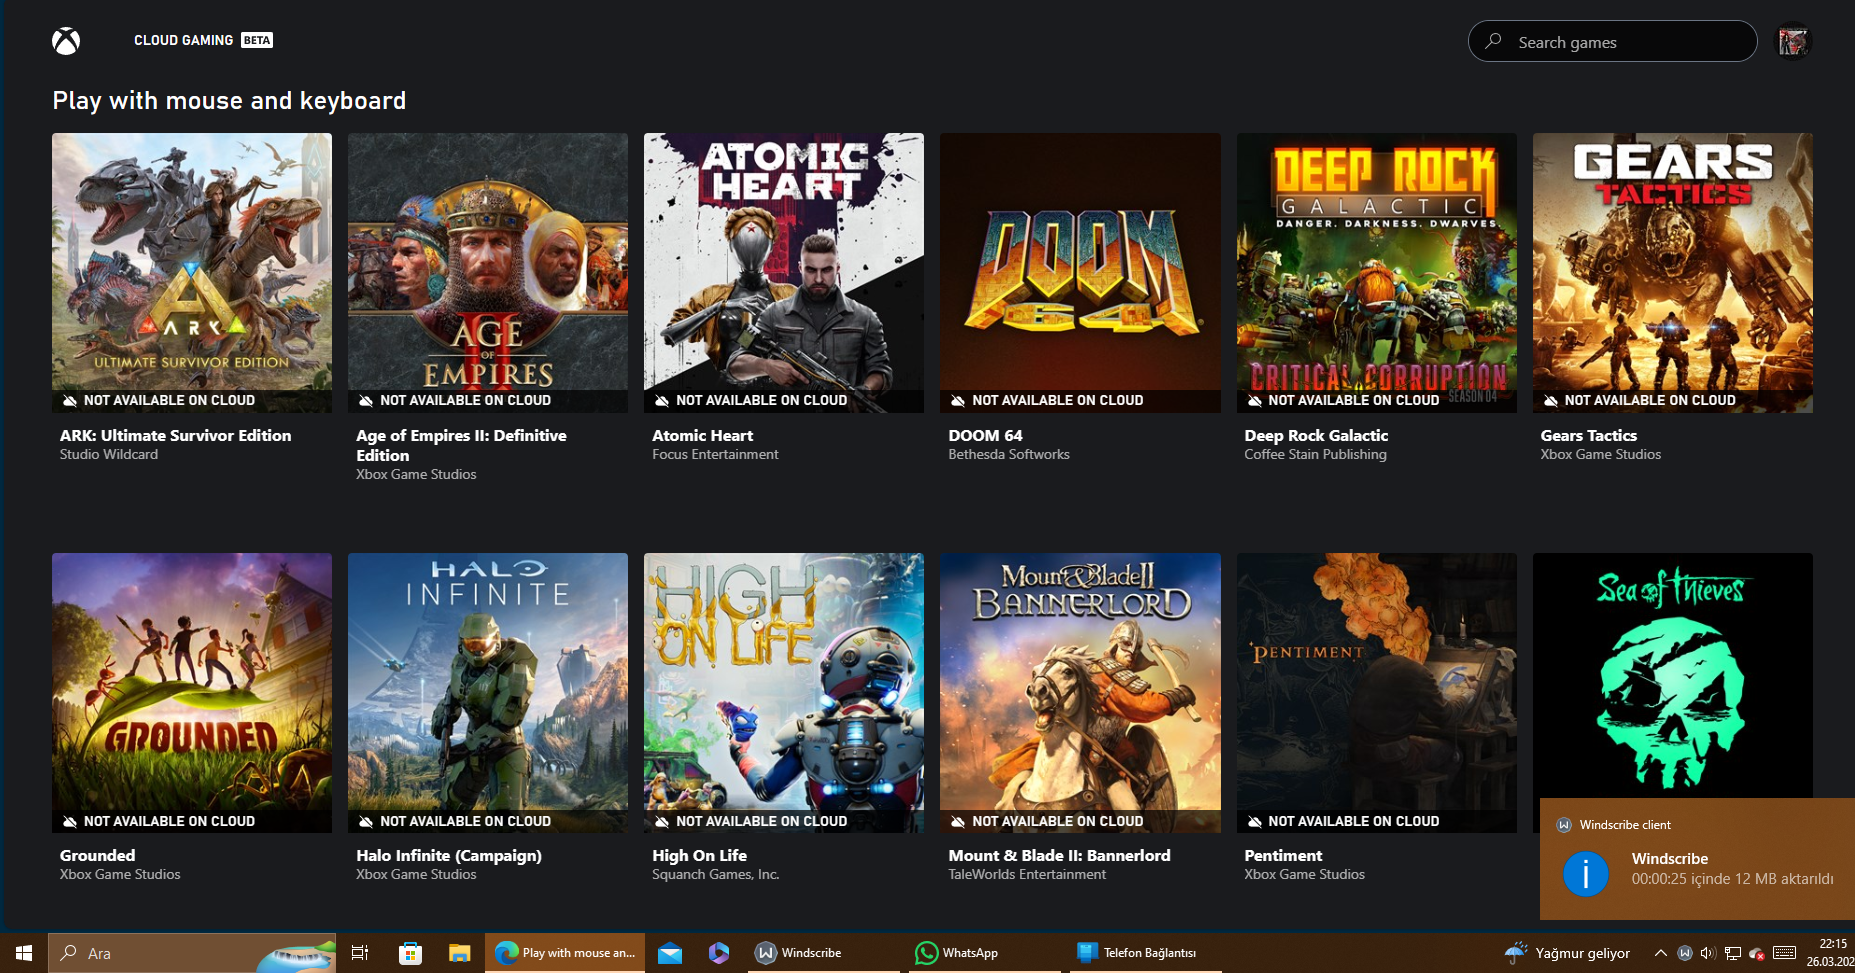
Task: Open File Explorer from the taskbar
Action: 459,953
